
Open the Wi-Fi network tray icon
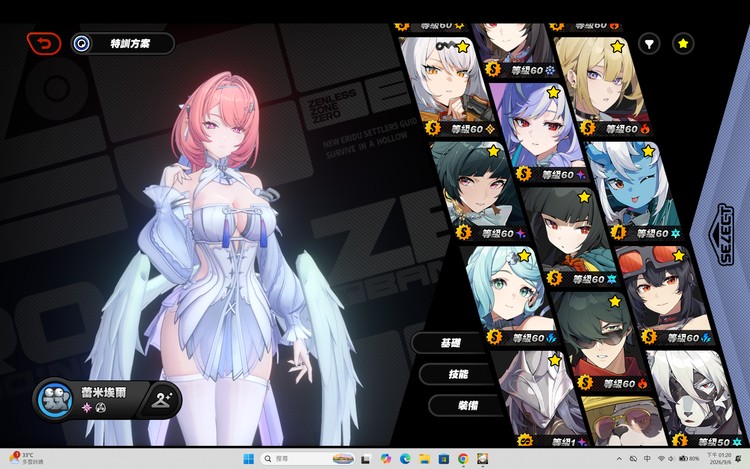tap(661, 459)
